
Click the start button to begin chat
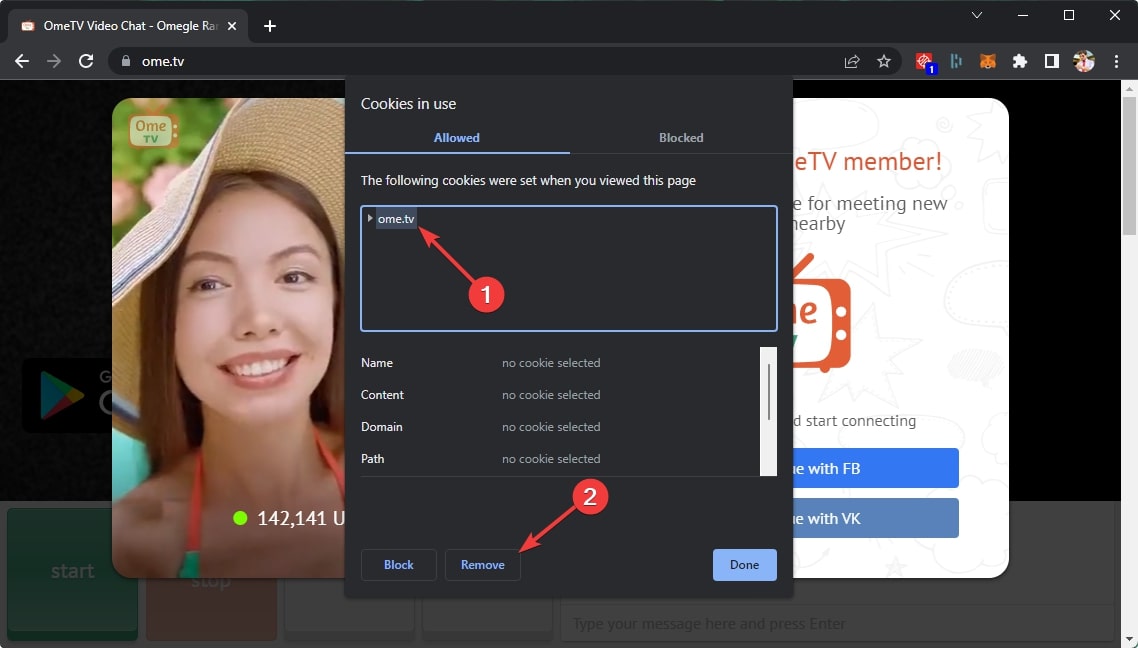(71, 571)
